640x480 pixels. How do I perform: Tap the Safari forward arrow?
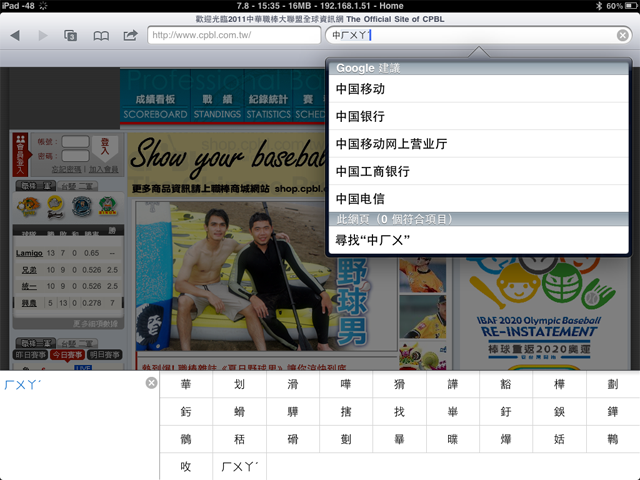point(42,36)
